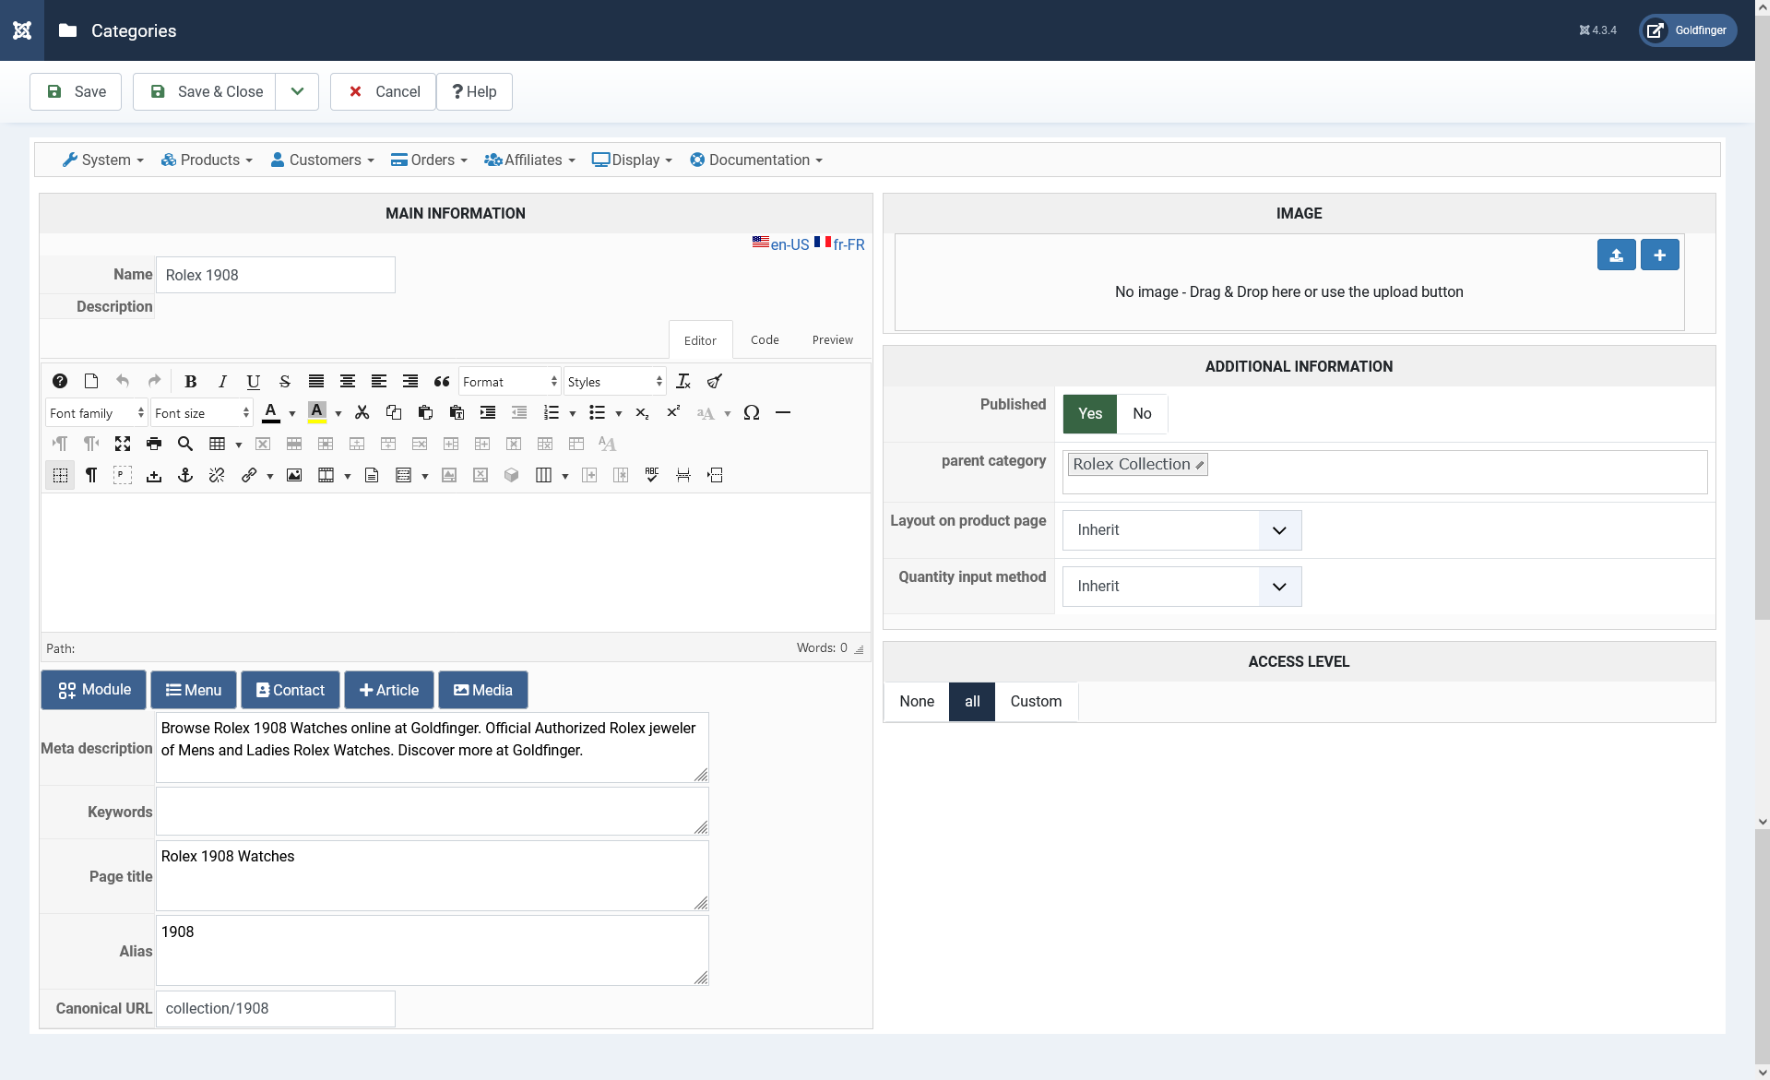Run the spellcheck ABC icon
Image resolution: width=1770 pixels, height=1080 pixels.
pos(652,476)
